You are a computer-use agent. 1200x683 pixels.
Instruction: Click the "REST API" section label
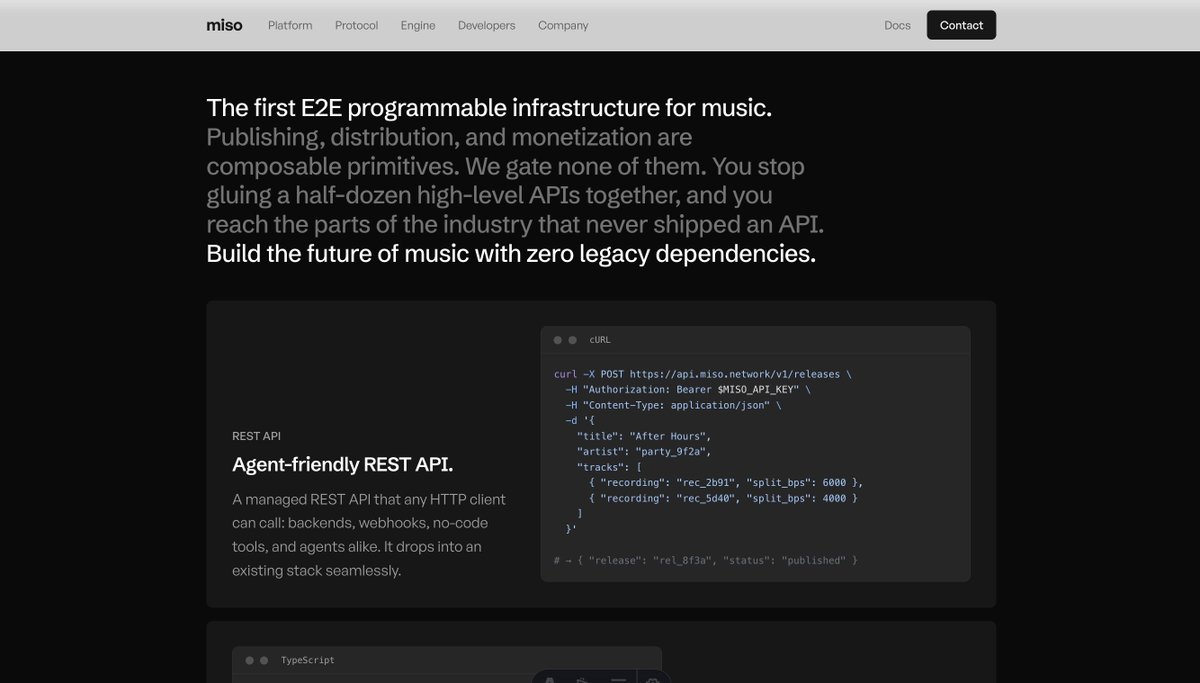256,436
